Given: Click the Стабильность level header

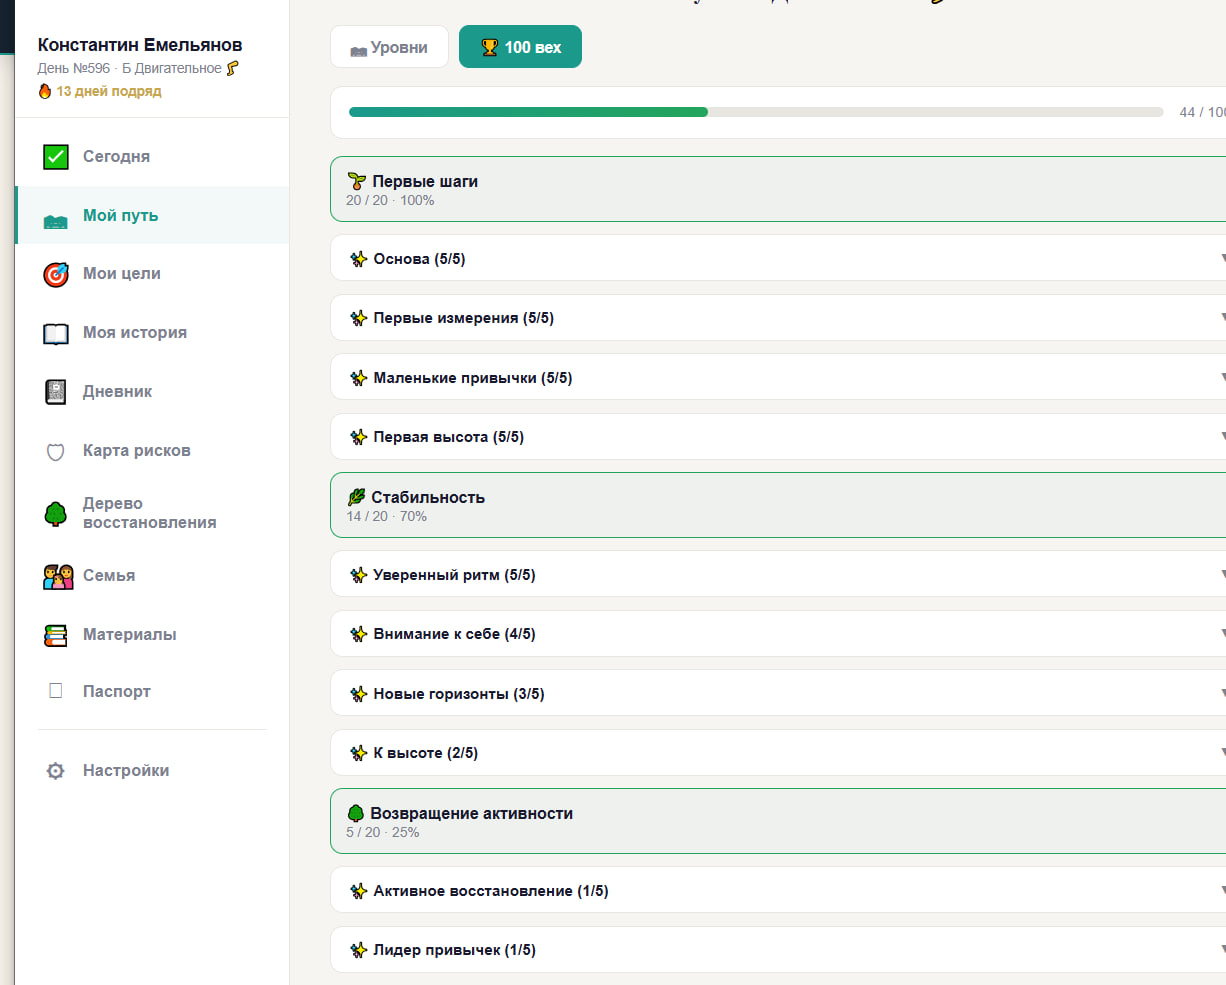Looking at the screenshot, I should [x=778, y=505].
